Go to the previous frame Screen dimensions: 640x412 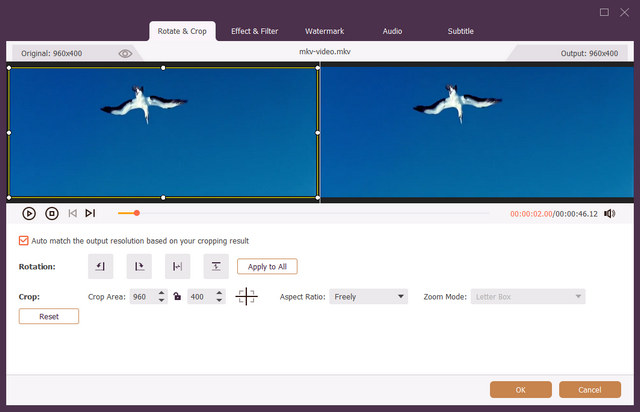click(73, 213)
